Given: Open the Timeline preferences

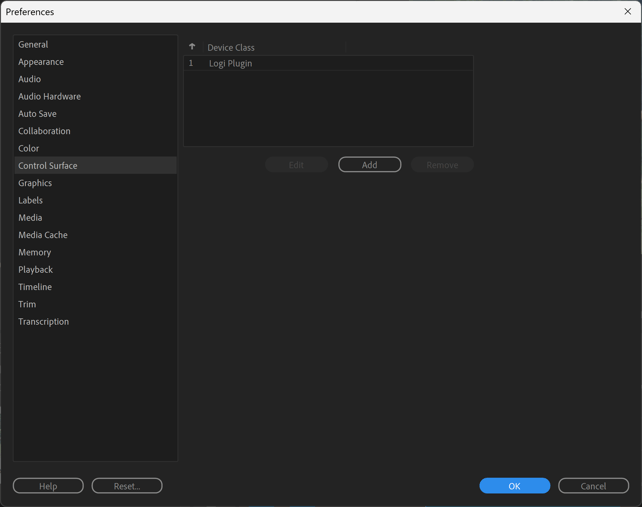Looking at the screenshot, I should click(x=35, y=287).
